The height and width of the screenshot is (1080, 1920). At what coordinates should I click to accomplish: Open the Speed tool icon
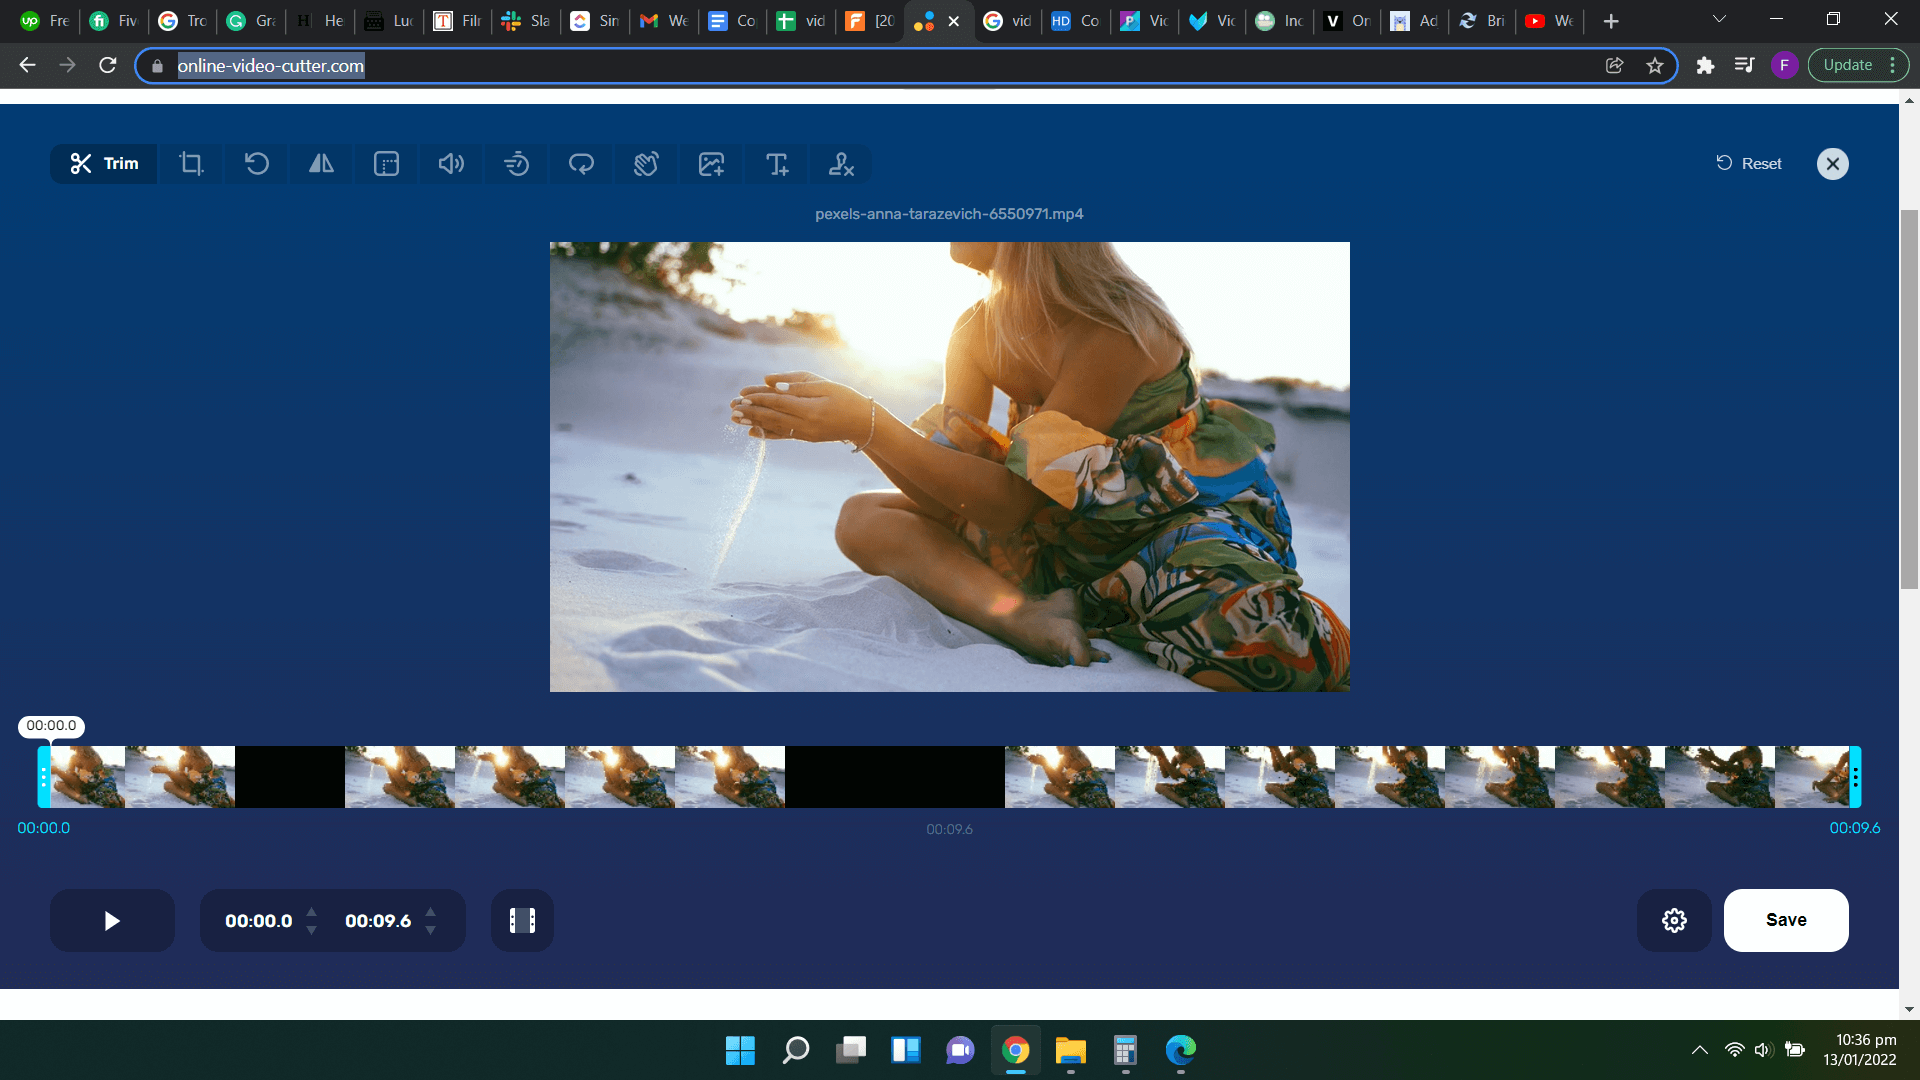coord(516,164)
